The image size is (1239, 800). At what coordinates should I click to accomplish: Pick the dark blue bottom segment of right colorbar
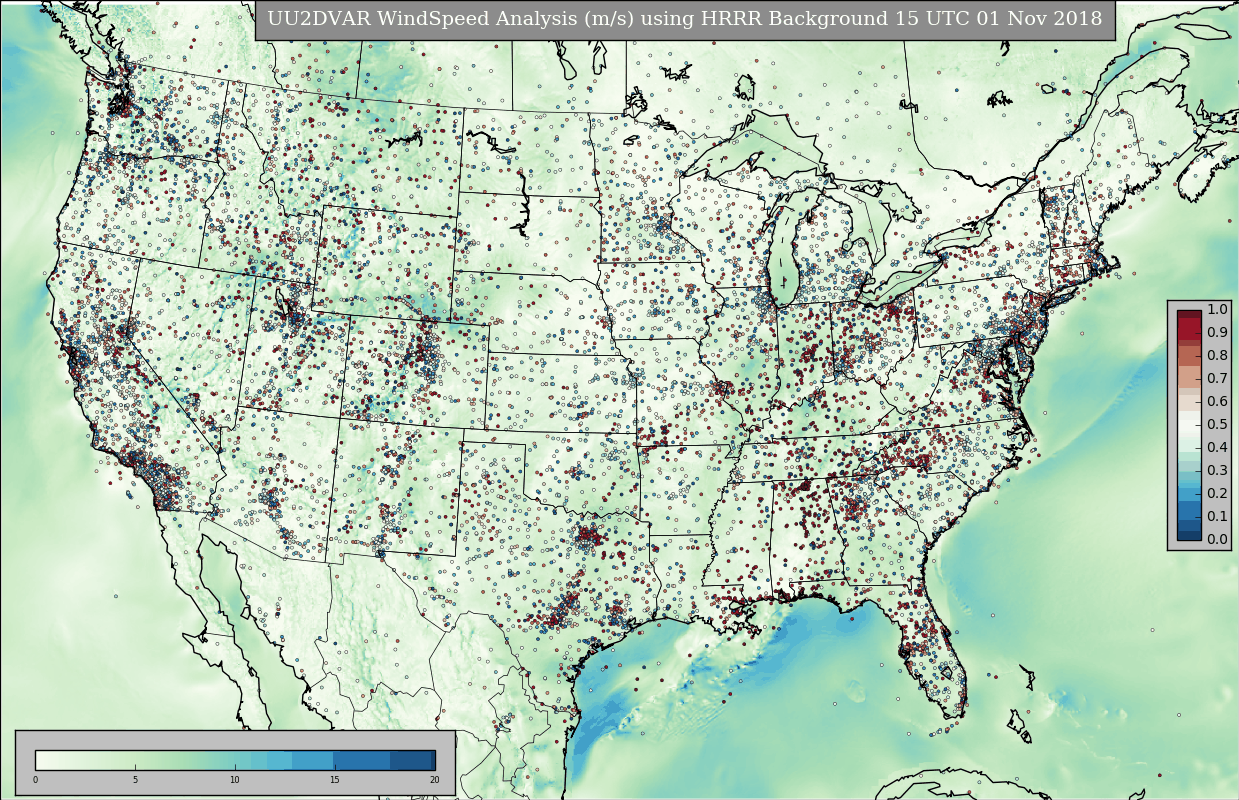(1189, 535)
